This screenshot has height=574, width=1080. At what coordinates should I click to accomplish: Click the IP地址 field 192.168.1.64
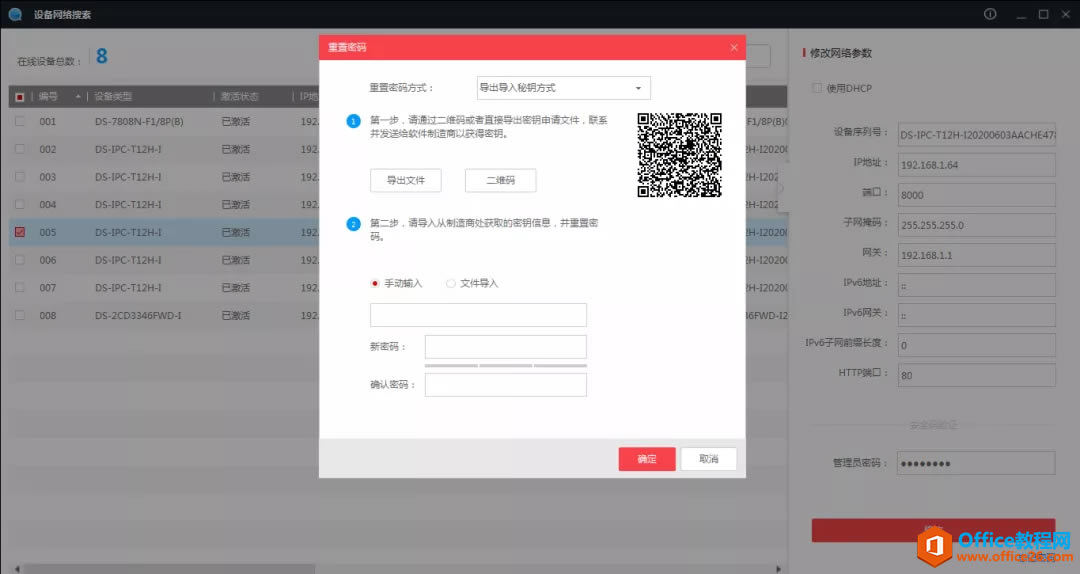point(976,165)
